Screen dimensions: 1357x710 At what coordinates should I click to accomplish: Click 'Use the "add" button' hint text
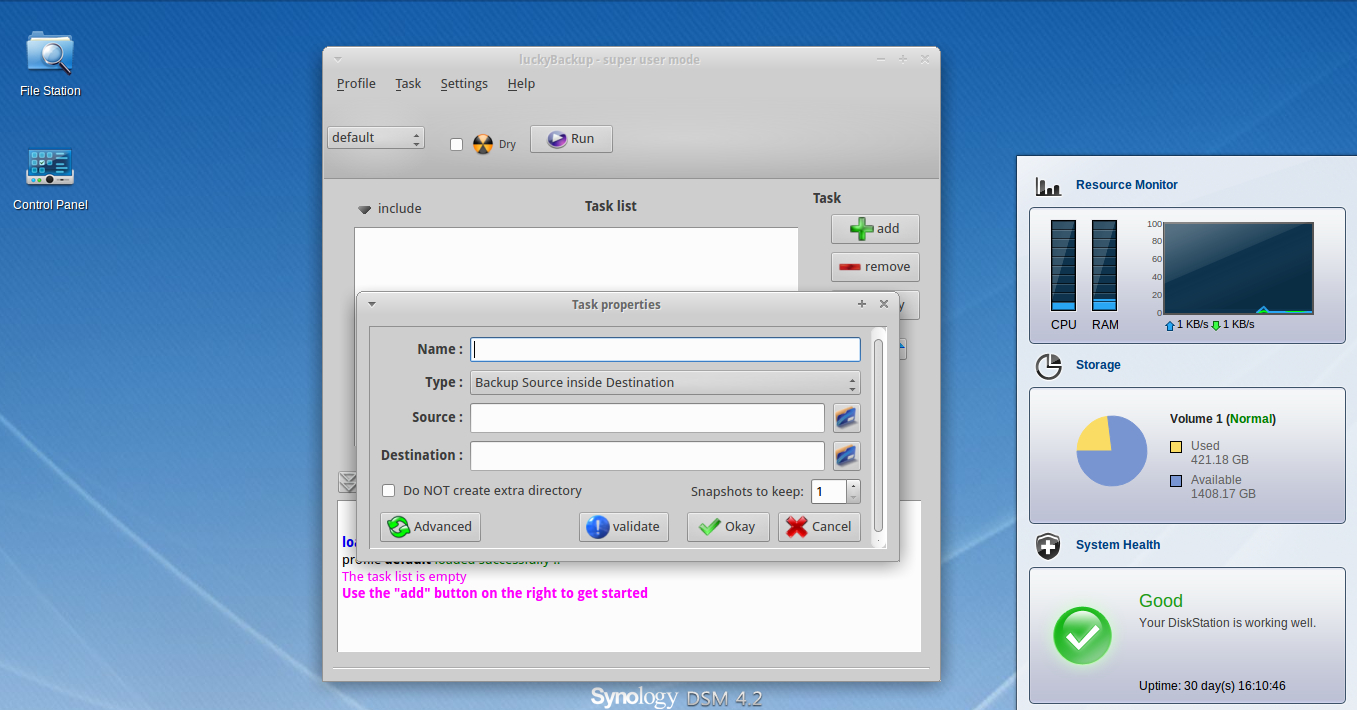coord(495,593)
